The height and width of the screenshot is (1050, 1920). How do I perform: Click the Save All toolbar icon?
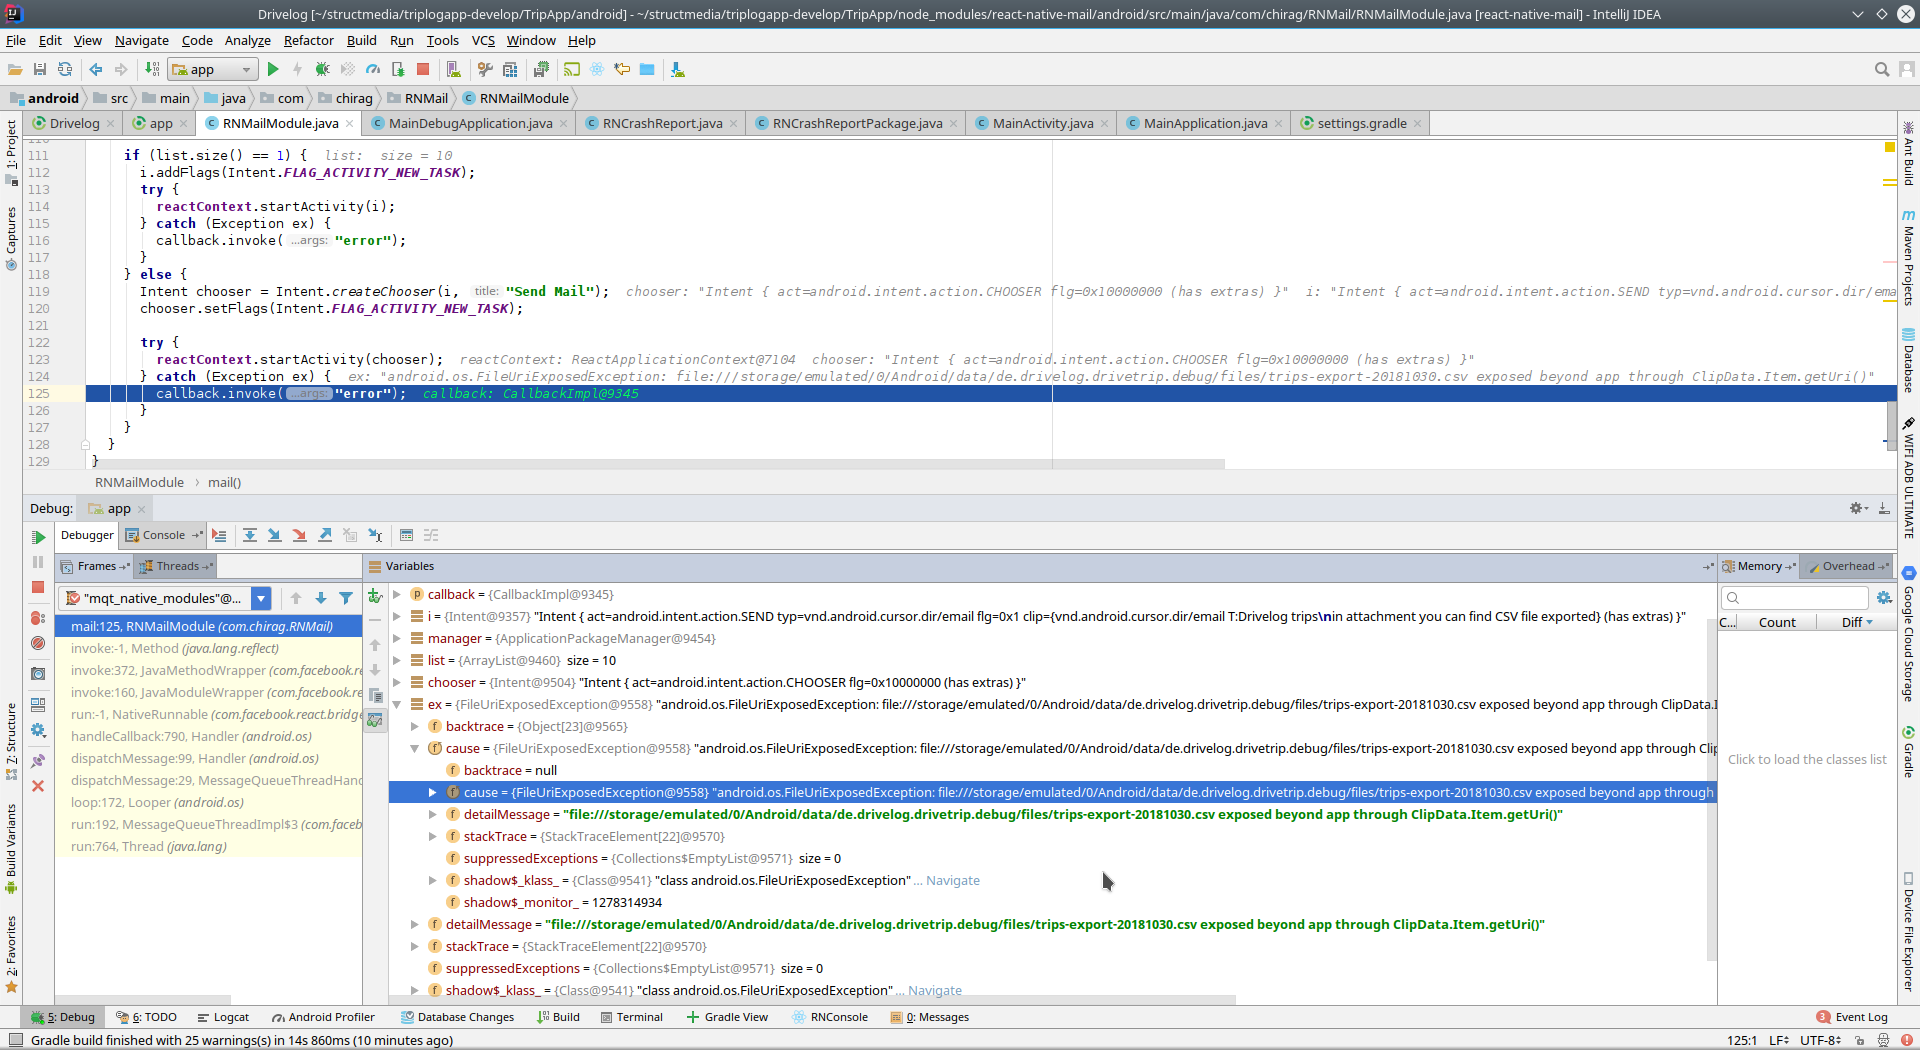(40, 69)
